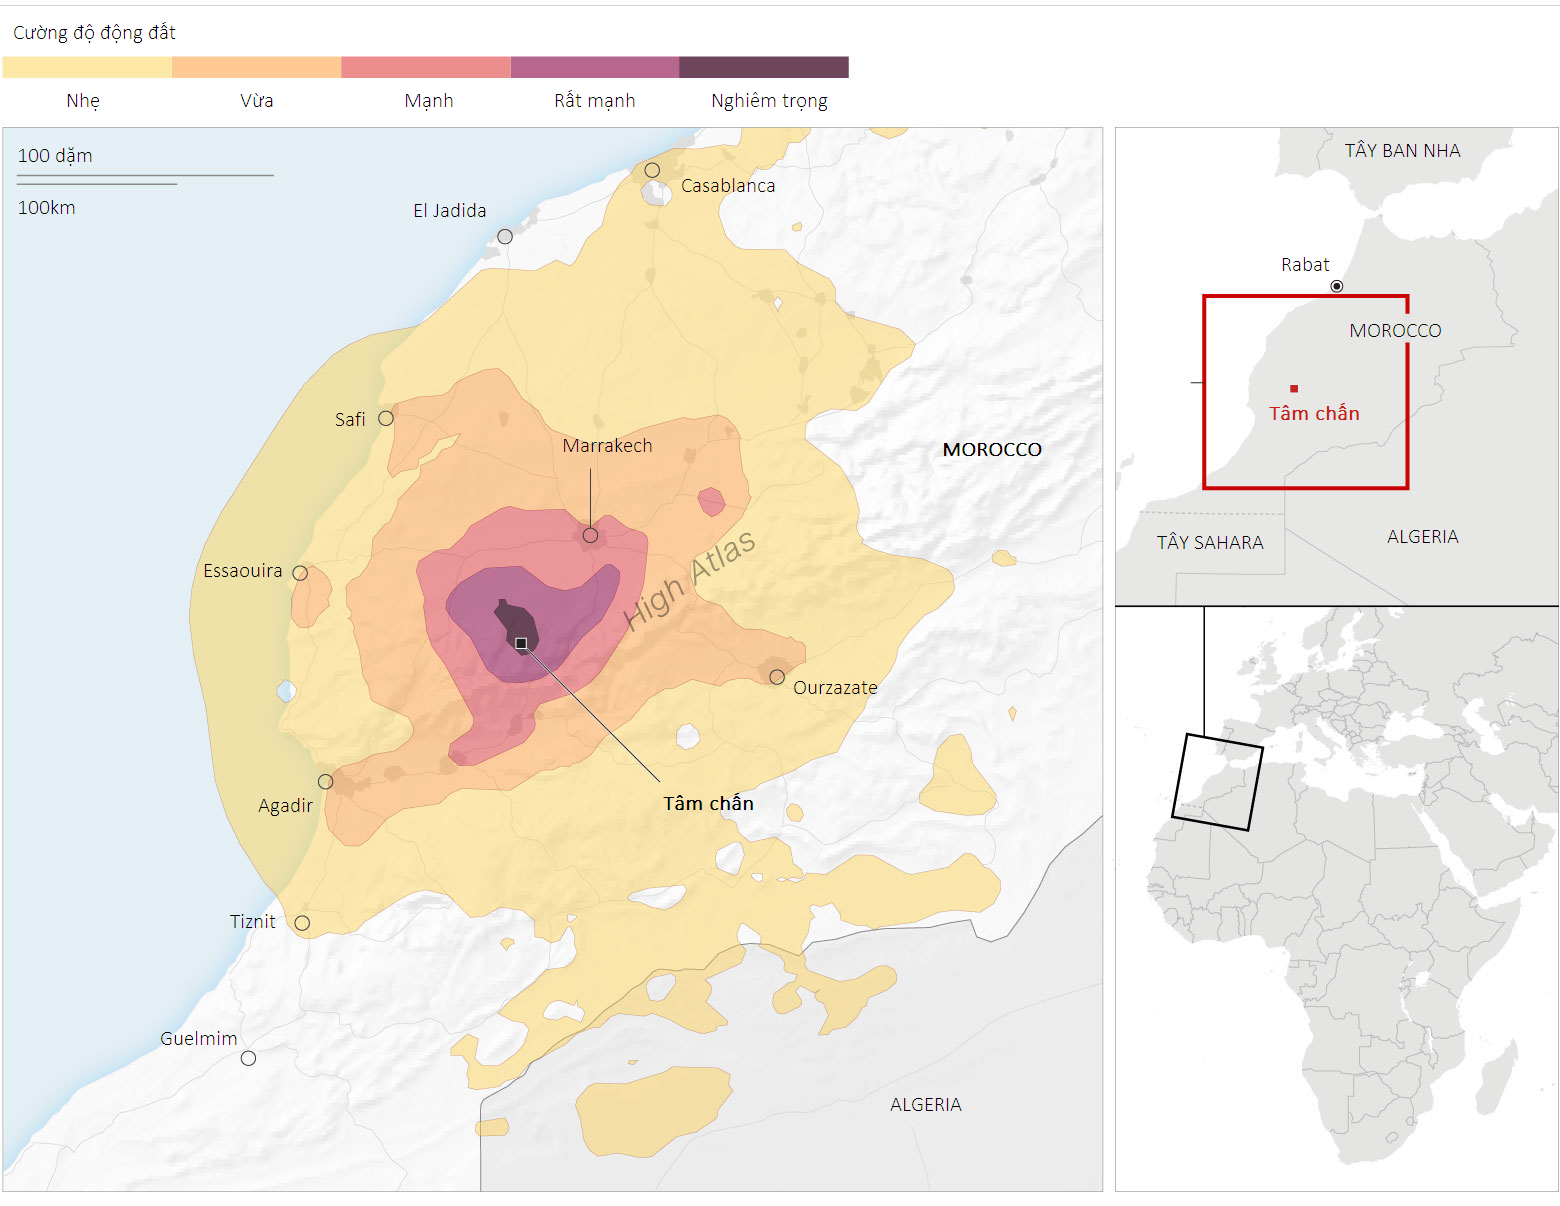Image resolution: width=1560 pixels, height=1206 pixels.
Task: Click the 'Casablanca' map label
Action: 728,186
